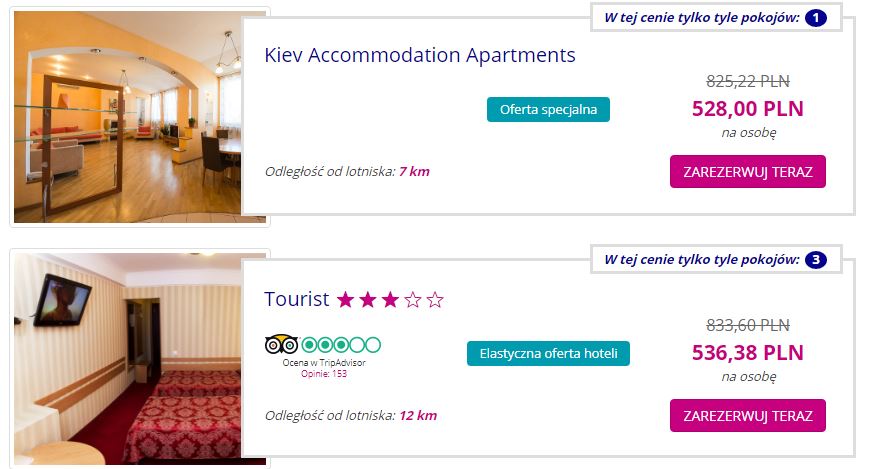Click the third filled star of Tourist hotel

(390, 300)
